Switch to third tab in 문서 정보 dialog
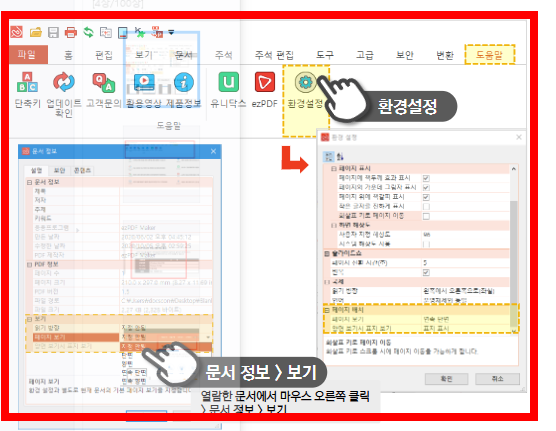The height and width of the screenshot is (431, 556). click(x=82, y=170)
